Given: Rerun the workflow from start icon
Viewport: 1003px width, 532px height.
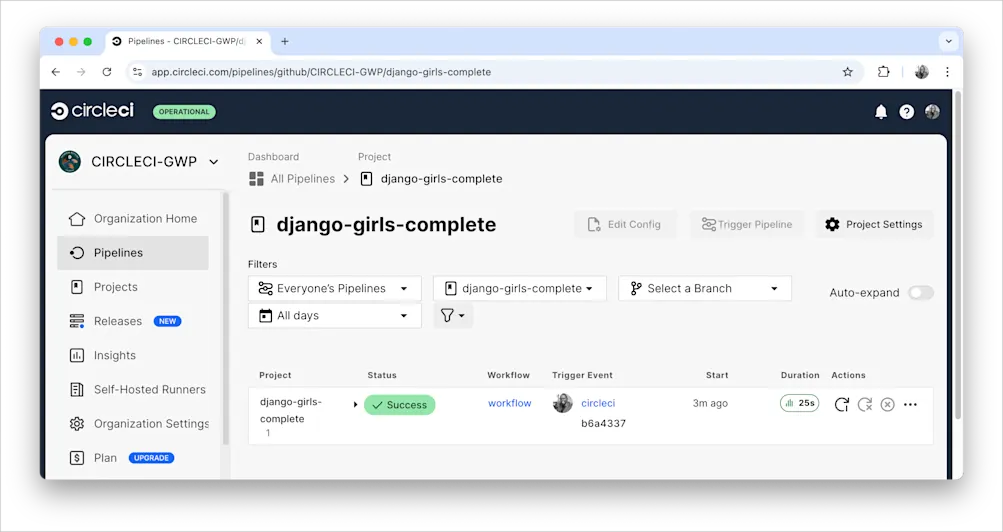Looking at the screenshot, I should point(842,404).
